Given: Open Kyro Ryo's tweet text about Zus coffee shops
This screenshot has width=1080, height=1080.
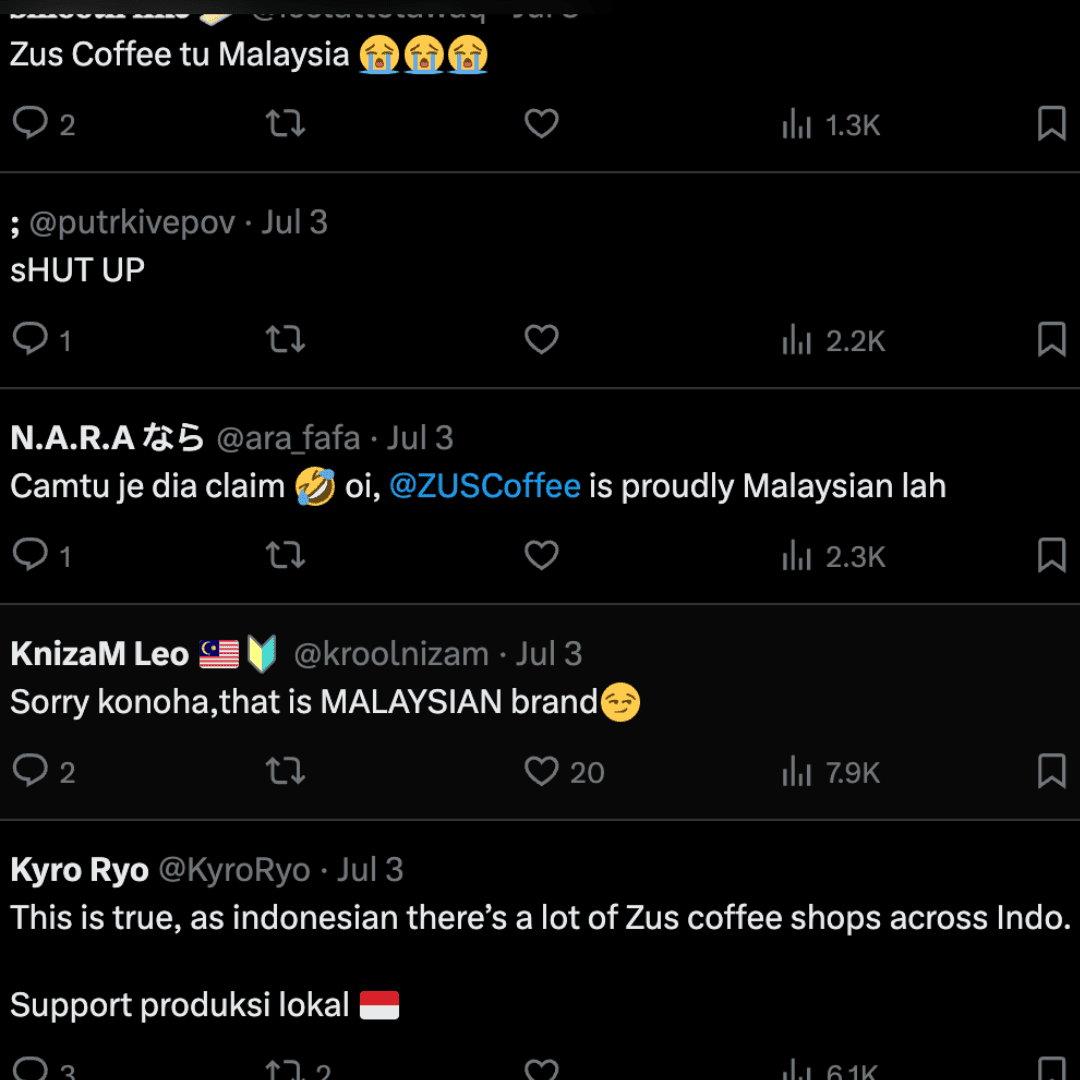Looking at the screenshot, I should (540, 918).
